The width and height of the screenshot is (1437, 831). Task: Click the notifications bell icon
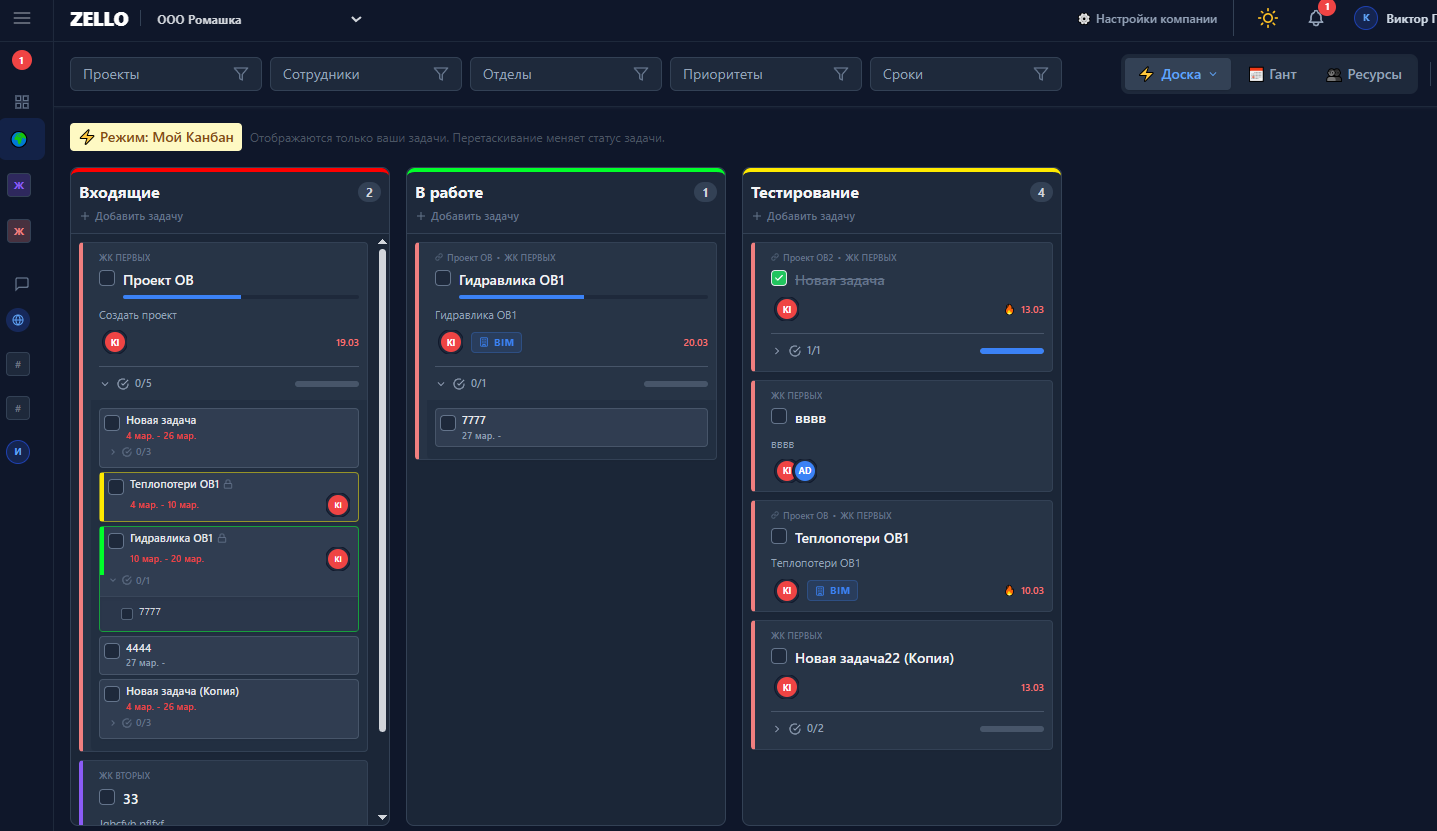(x=1316, y=19)
